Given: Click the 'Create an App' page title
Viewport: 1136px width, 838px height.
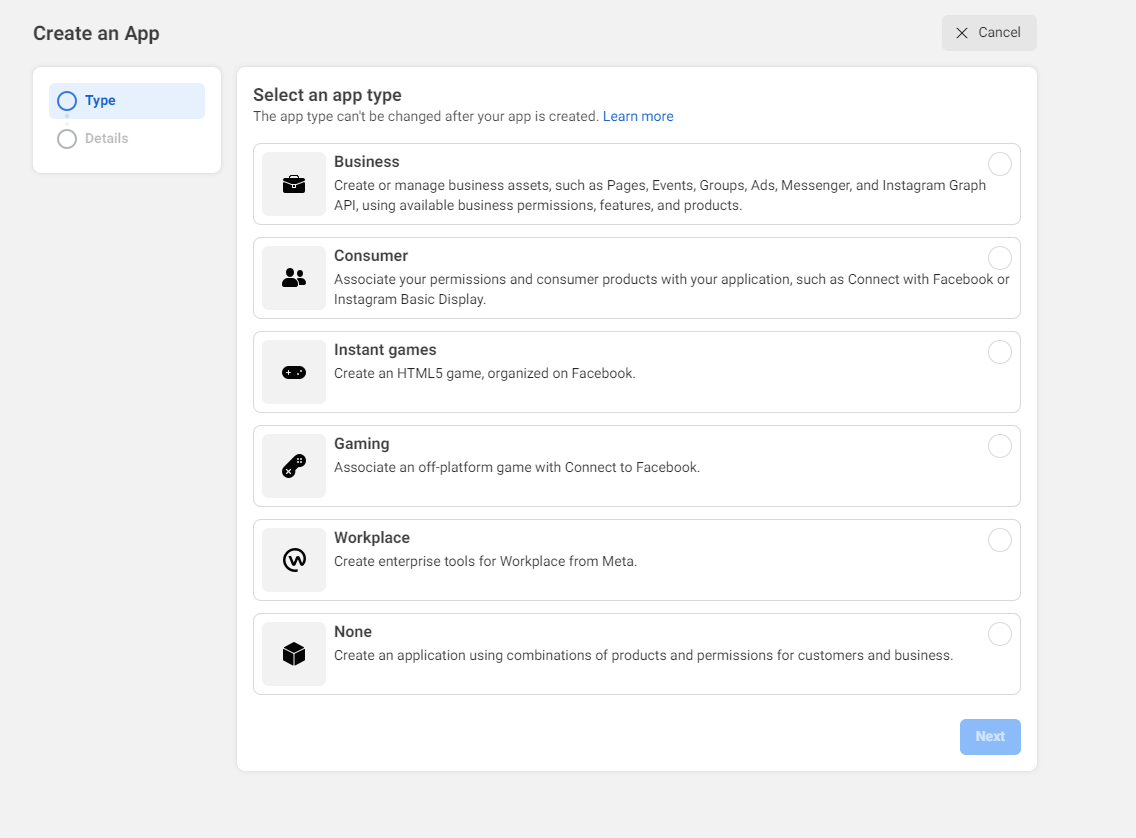Looking at the screenshot, I should (x=96, y=33).
